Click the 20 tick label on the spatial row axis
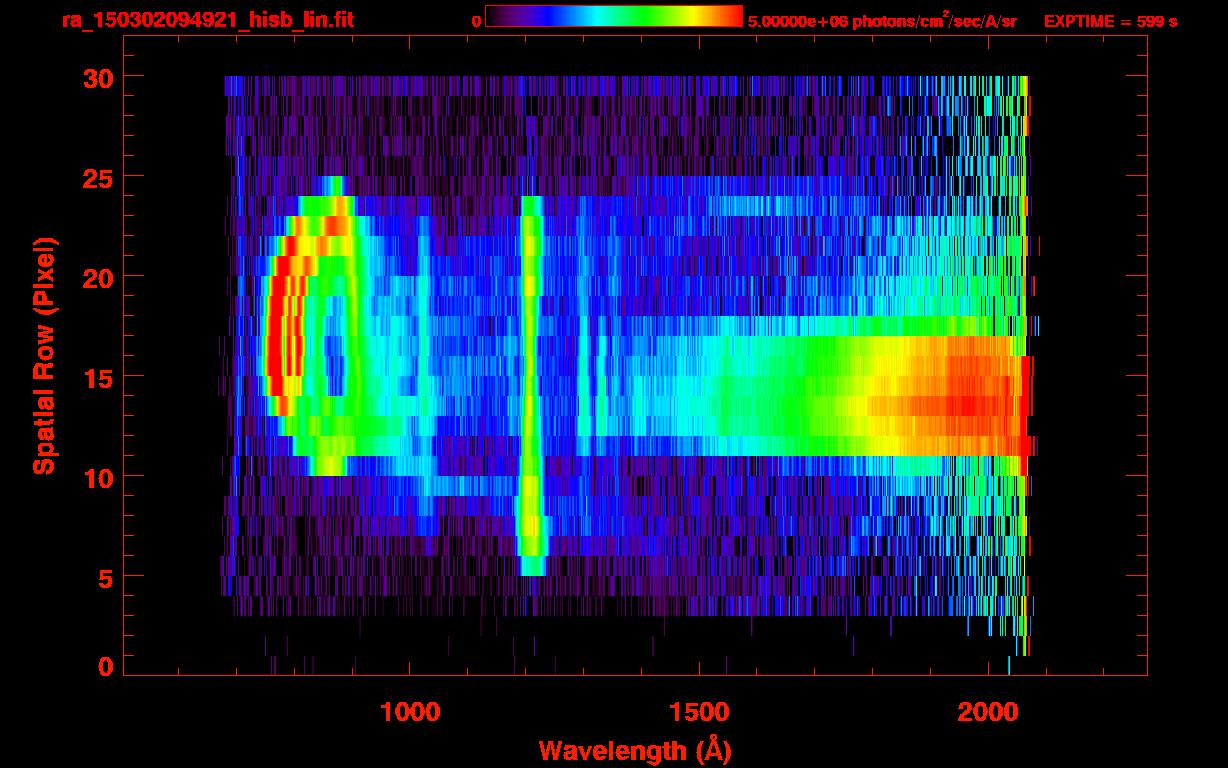The width and height of the screenshot is (1228, 768). pos(98,277)
